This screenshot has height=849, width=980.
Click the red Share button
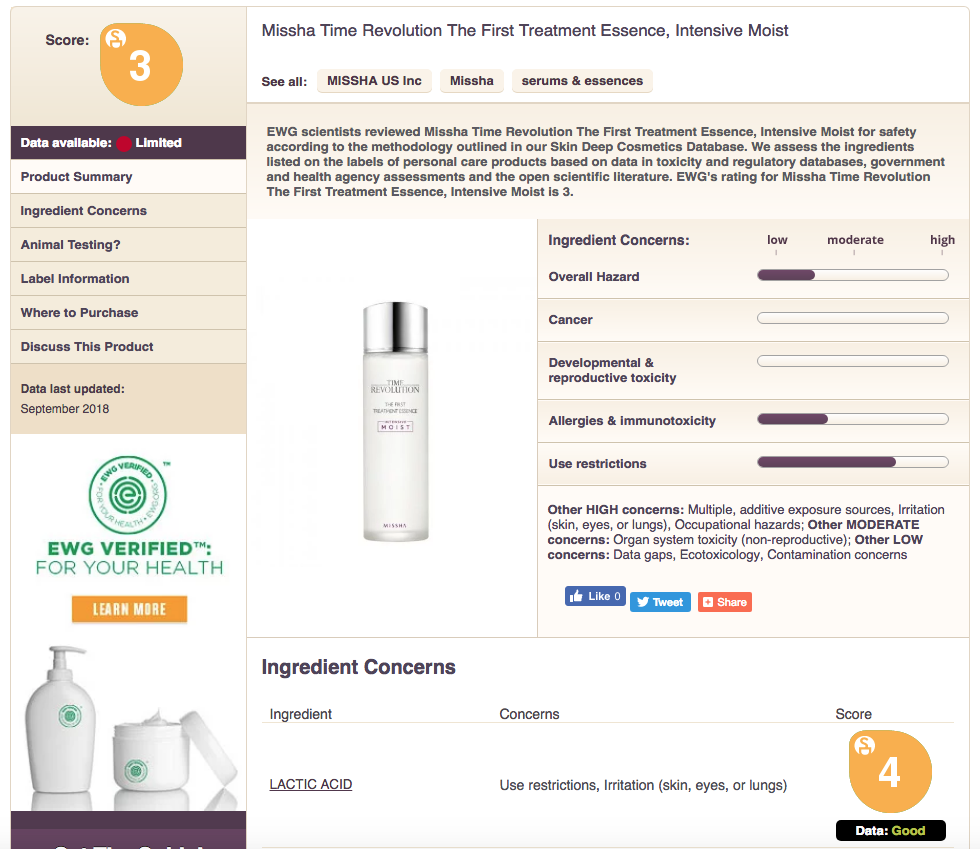725,602
